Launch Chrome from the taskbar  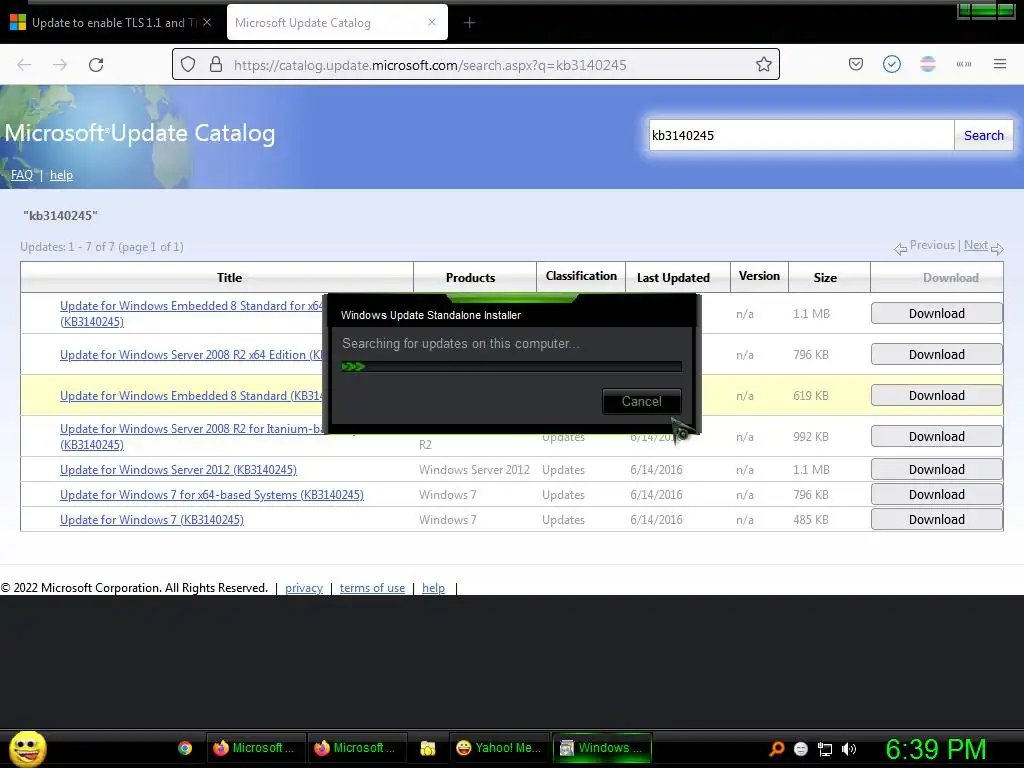185,748
